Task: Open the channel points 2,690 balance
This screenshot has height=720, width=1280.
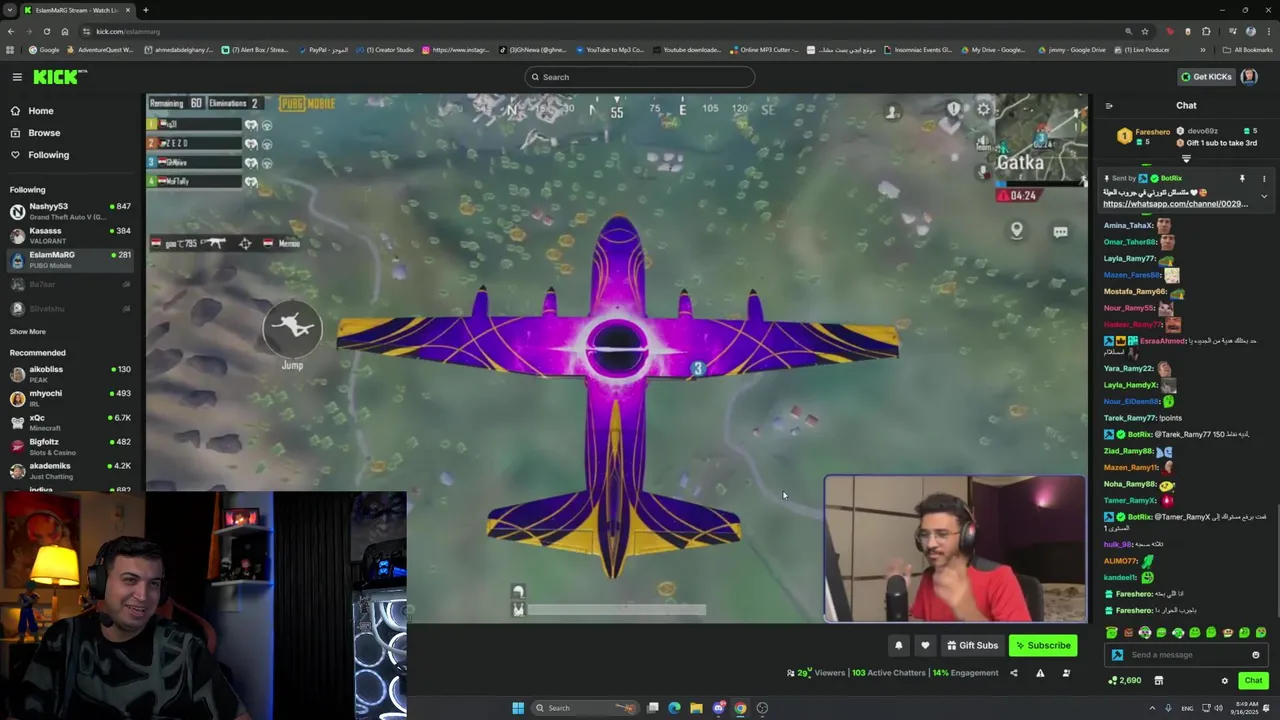Action: pyautogui.click(x=1125, y=681)
